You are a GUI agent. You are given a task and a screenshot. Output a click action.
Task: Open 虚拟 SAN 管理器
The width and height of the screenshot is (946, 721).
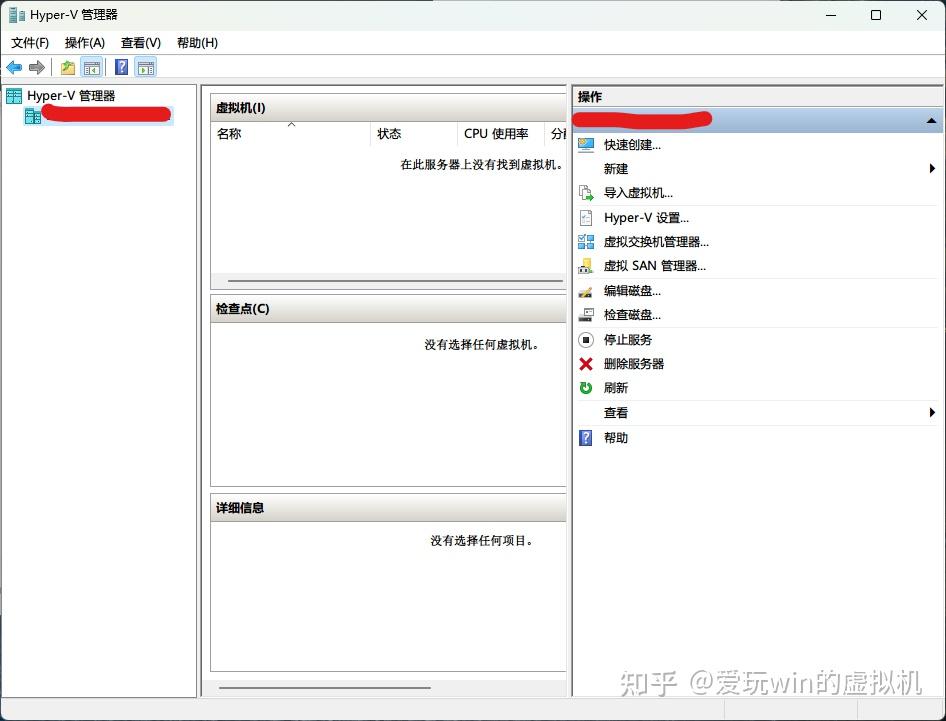653,266
